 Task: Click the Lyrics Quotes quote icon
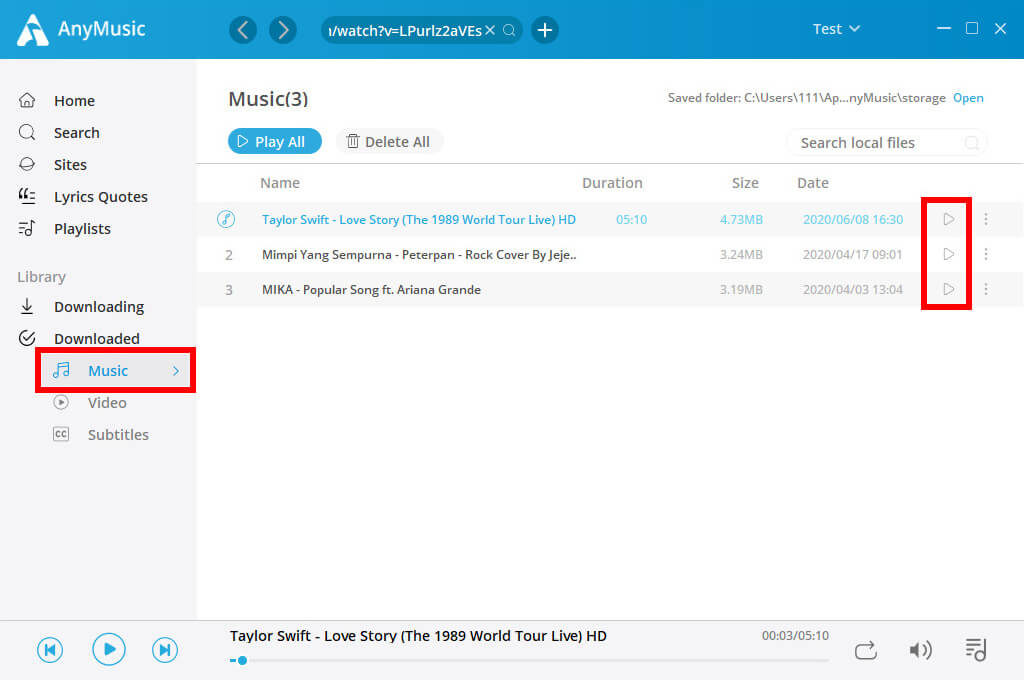point(27,195)
